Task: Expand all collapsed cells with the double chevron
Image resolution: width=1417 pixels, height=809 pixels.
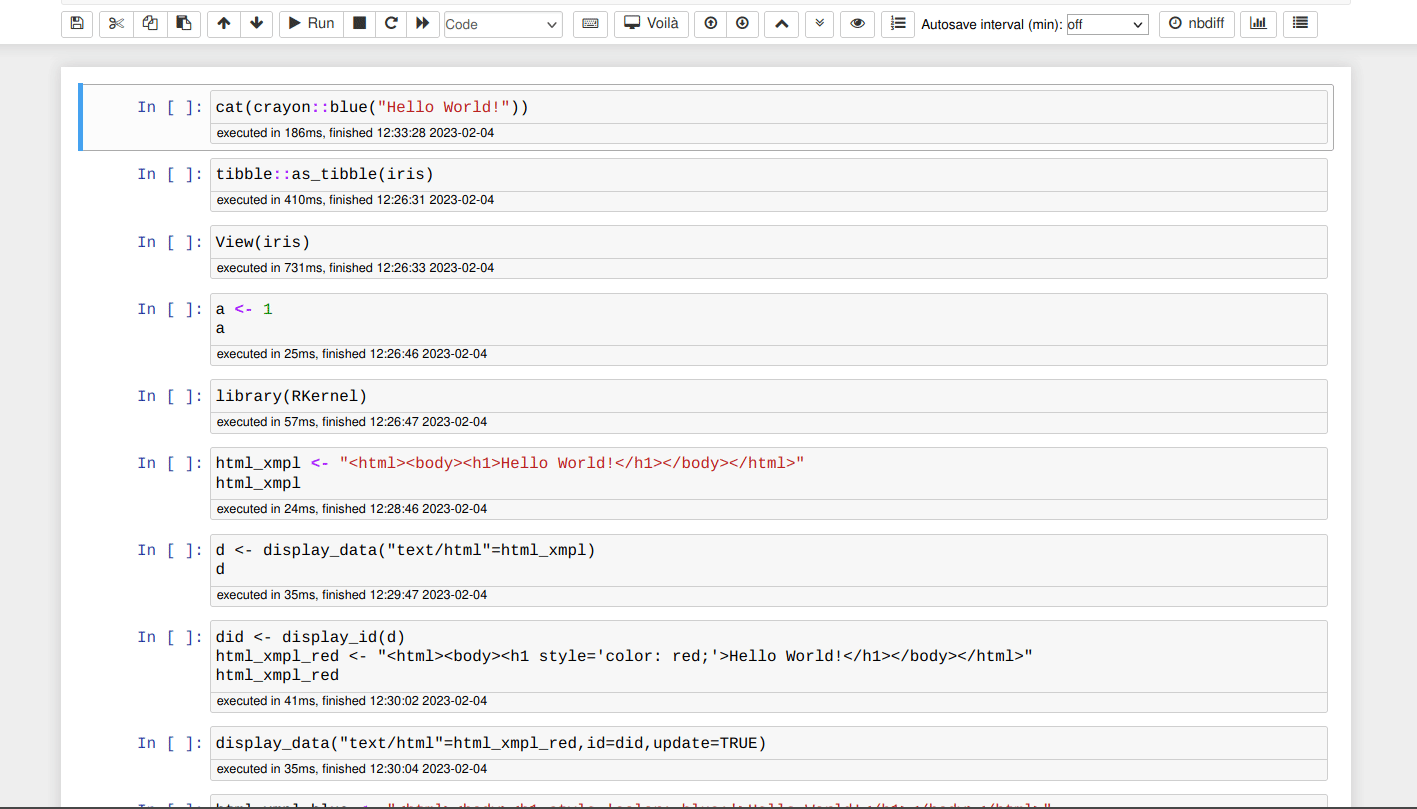Action: 819,23
